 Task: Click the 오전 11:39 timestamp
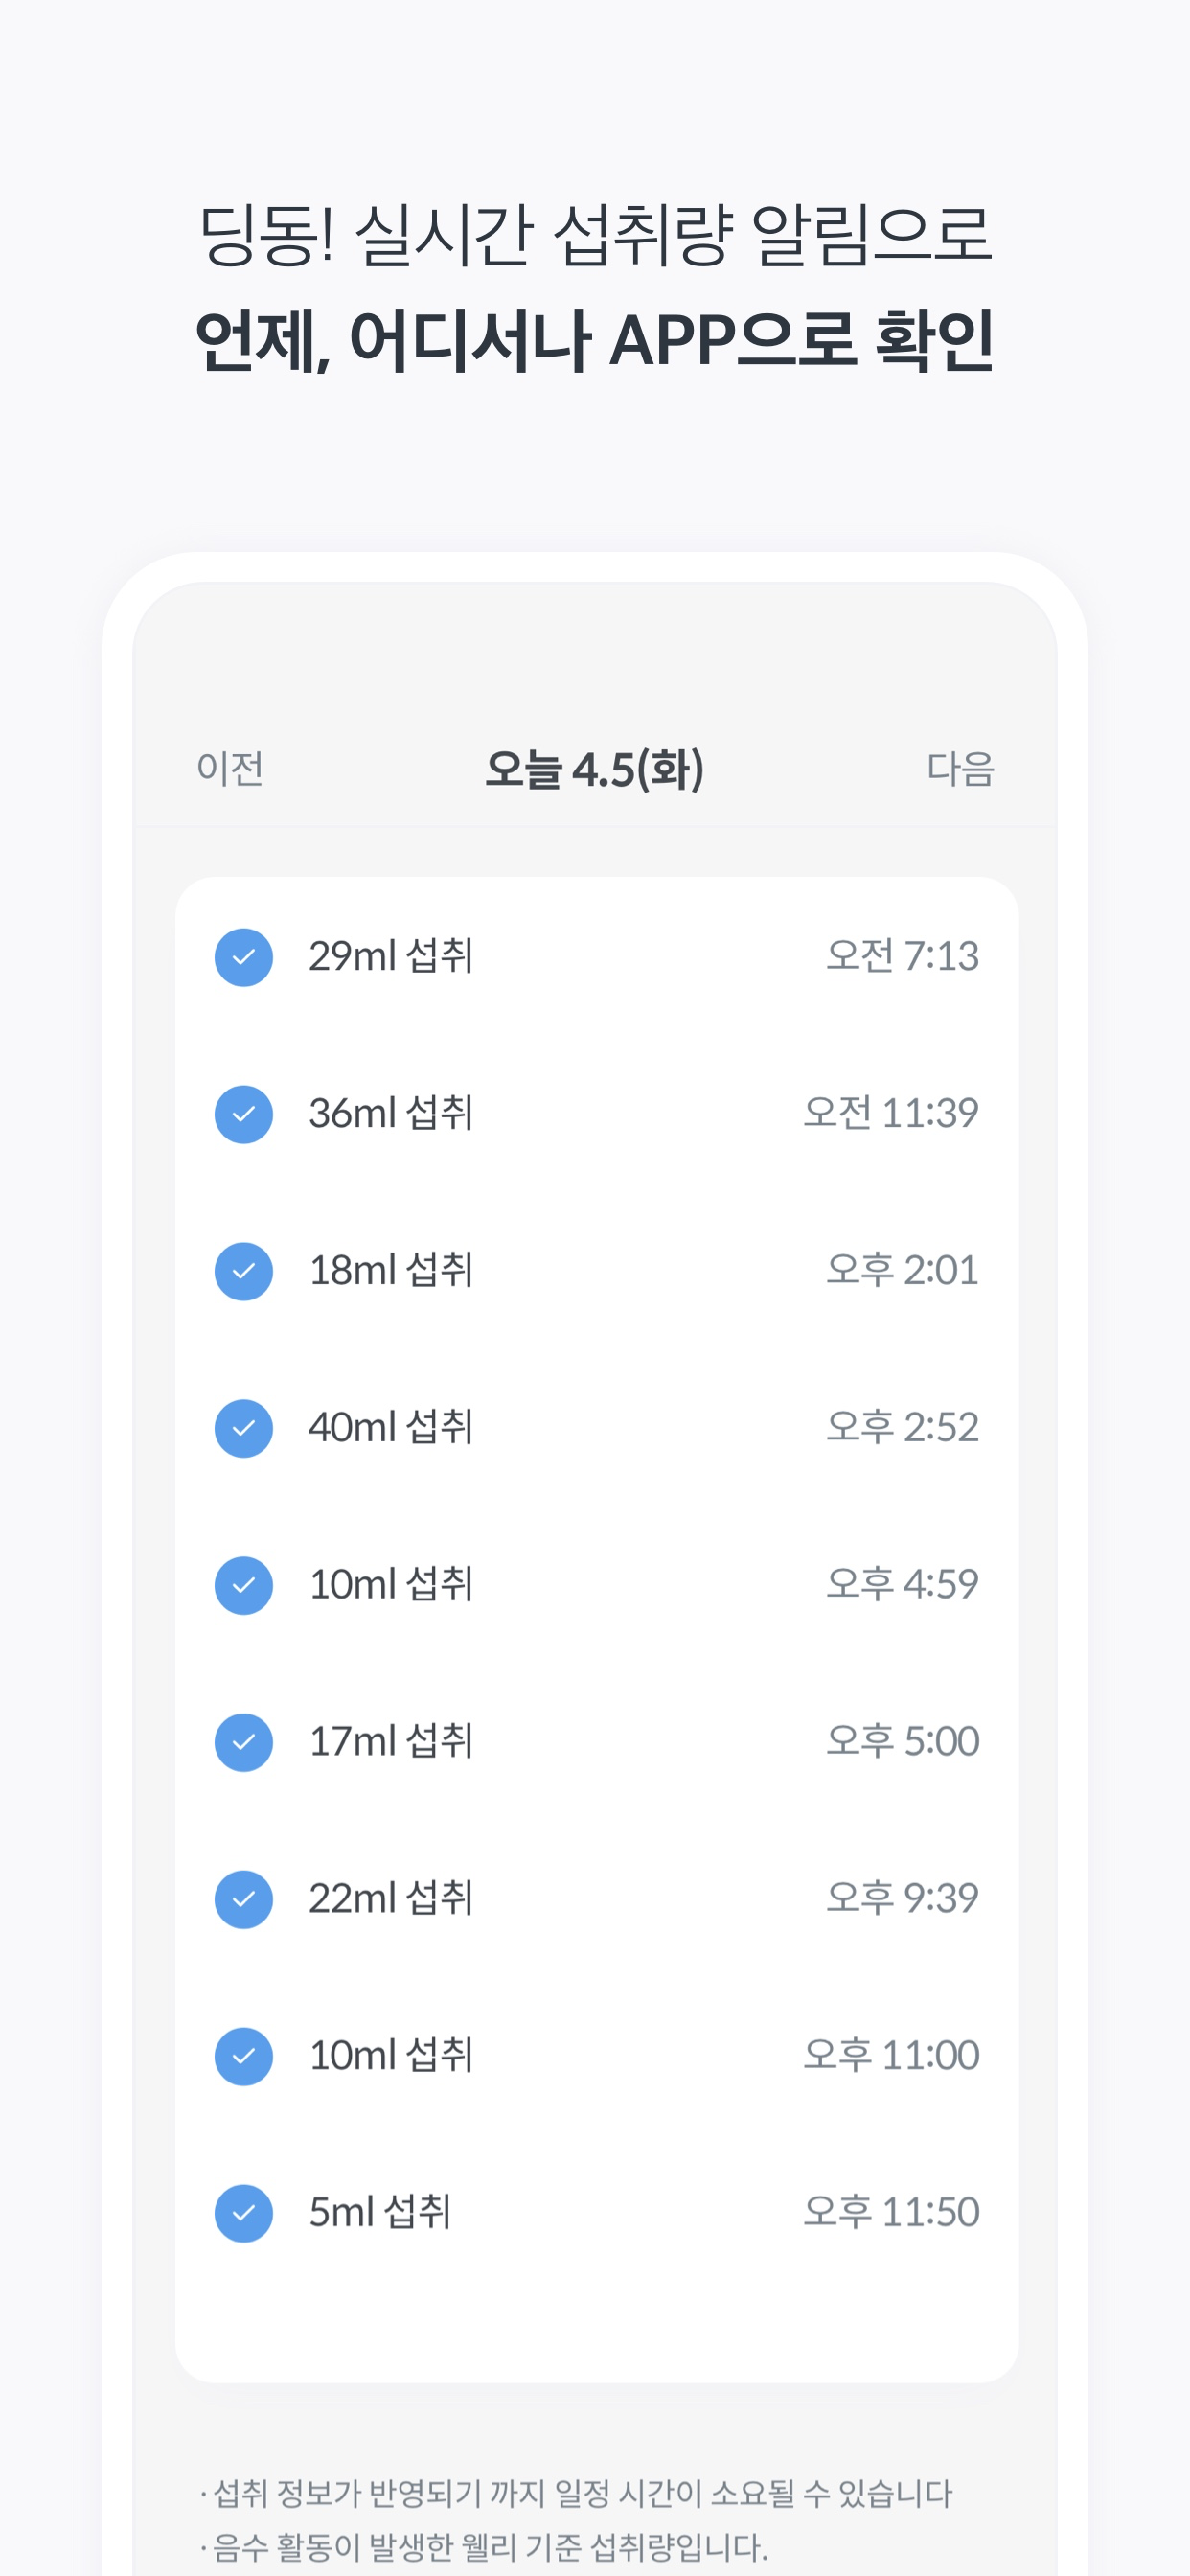[x=891, y=1113]
